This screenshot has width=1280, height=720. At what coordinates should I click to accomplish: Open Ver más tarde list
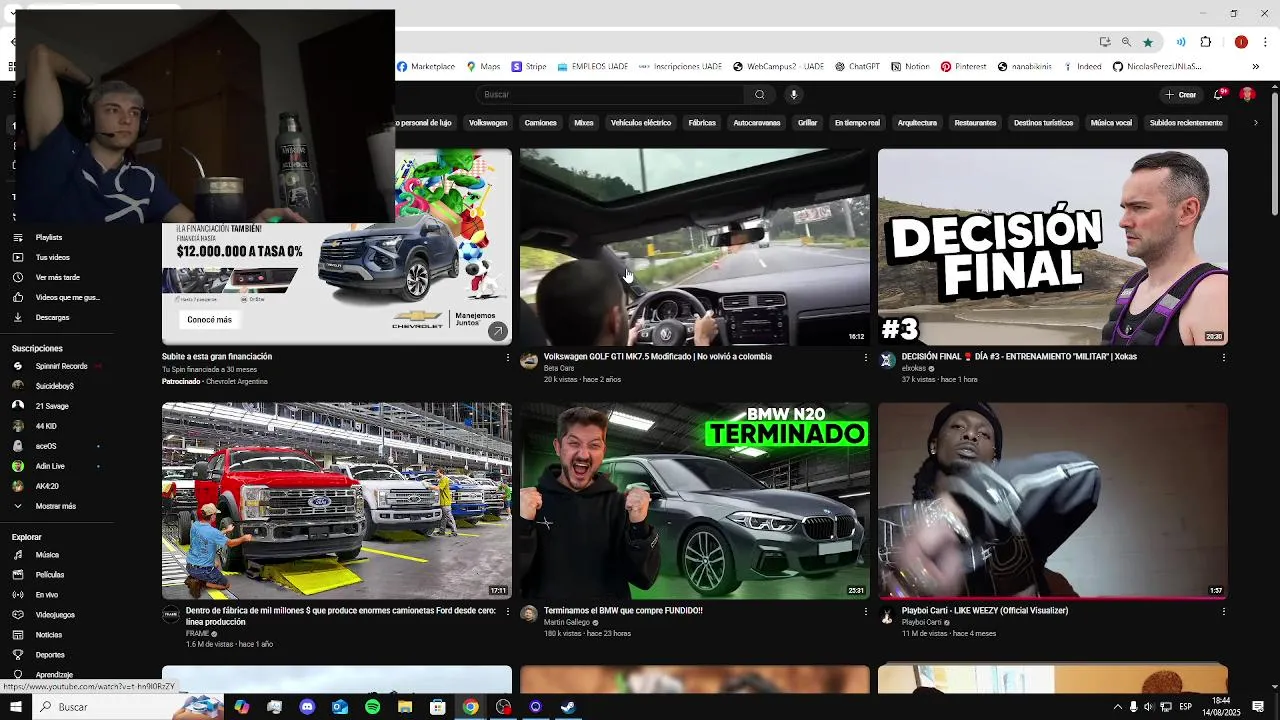click(x=57, y=277)
